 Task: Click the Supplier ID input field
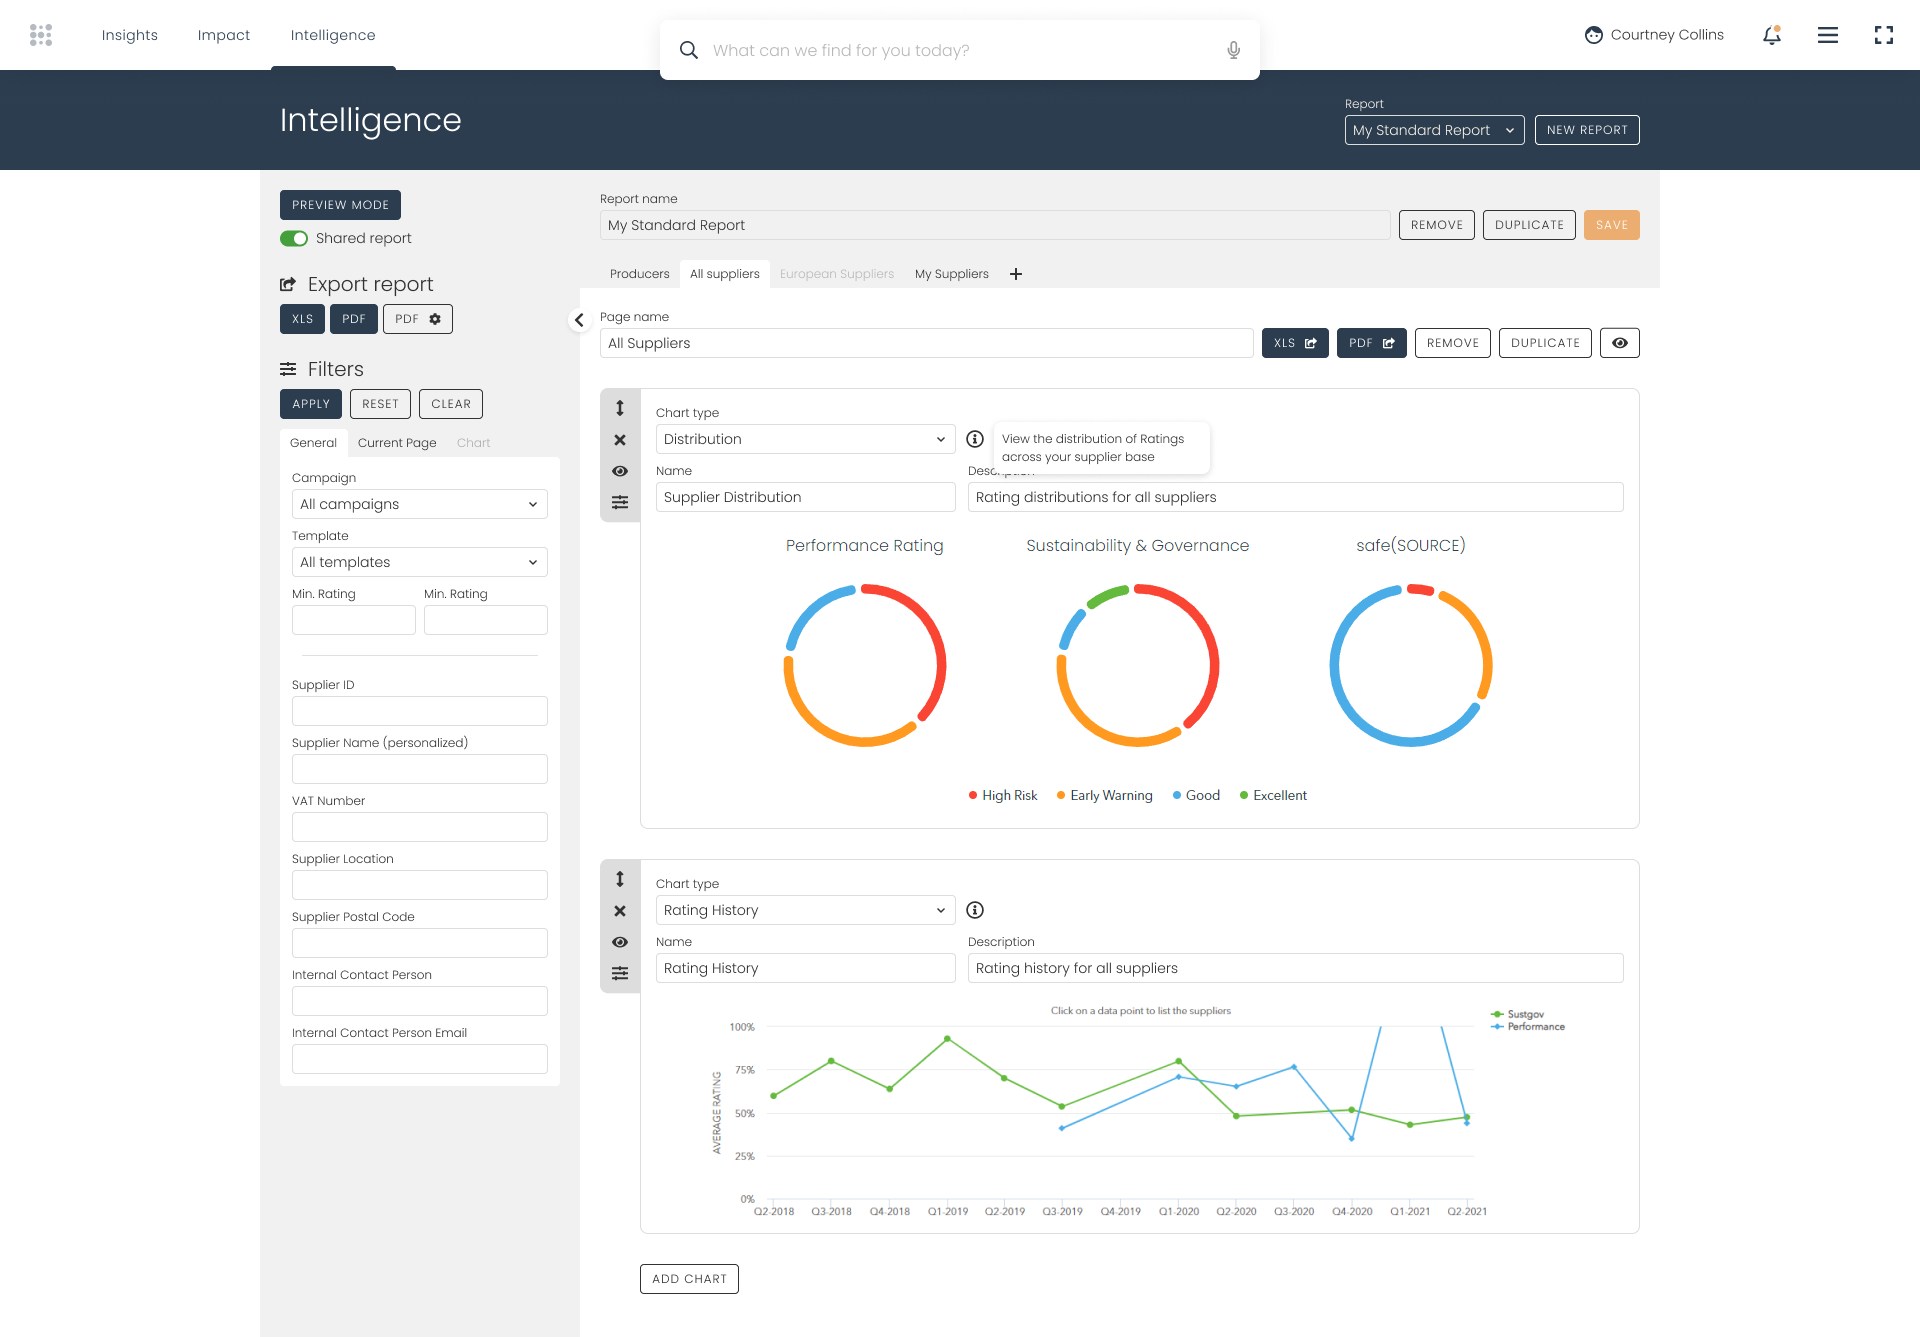tap(420, 711)
